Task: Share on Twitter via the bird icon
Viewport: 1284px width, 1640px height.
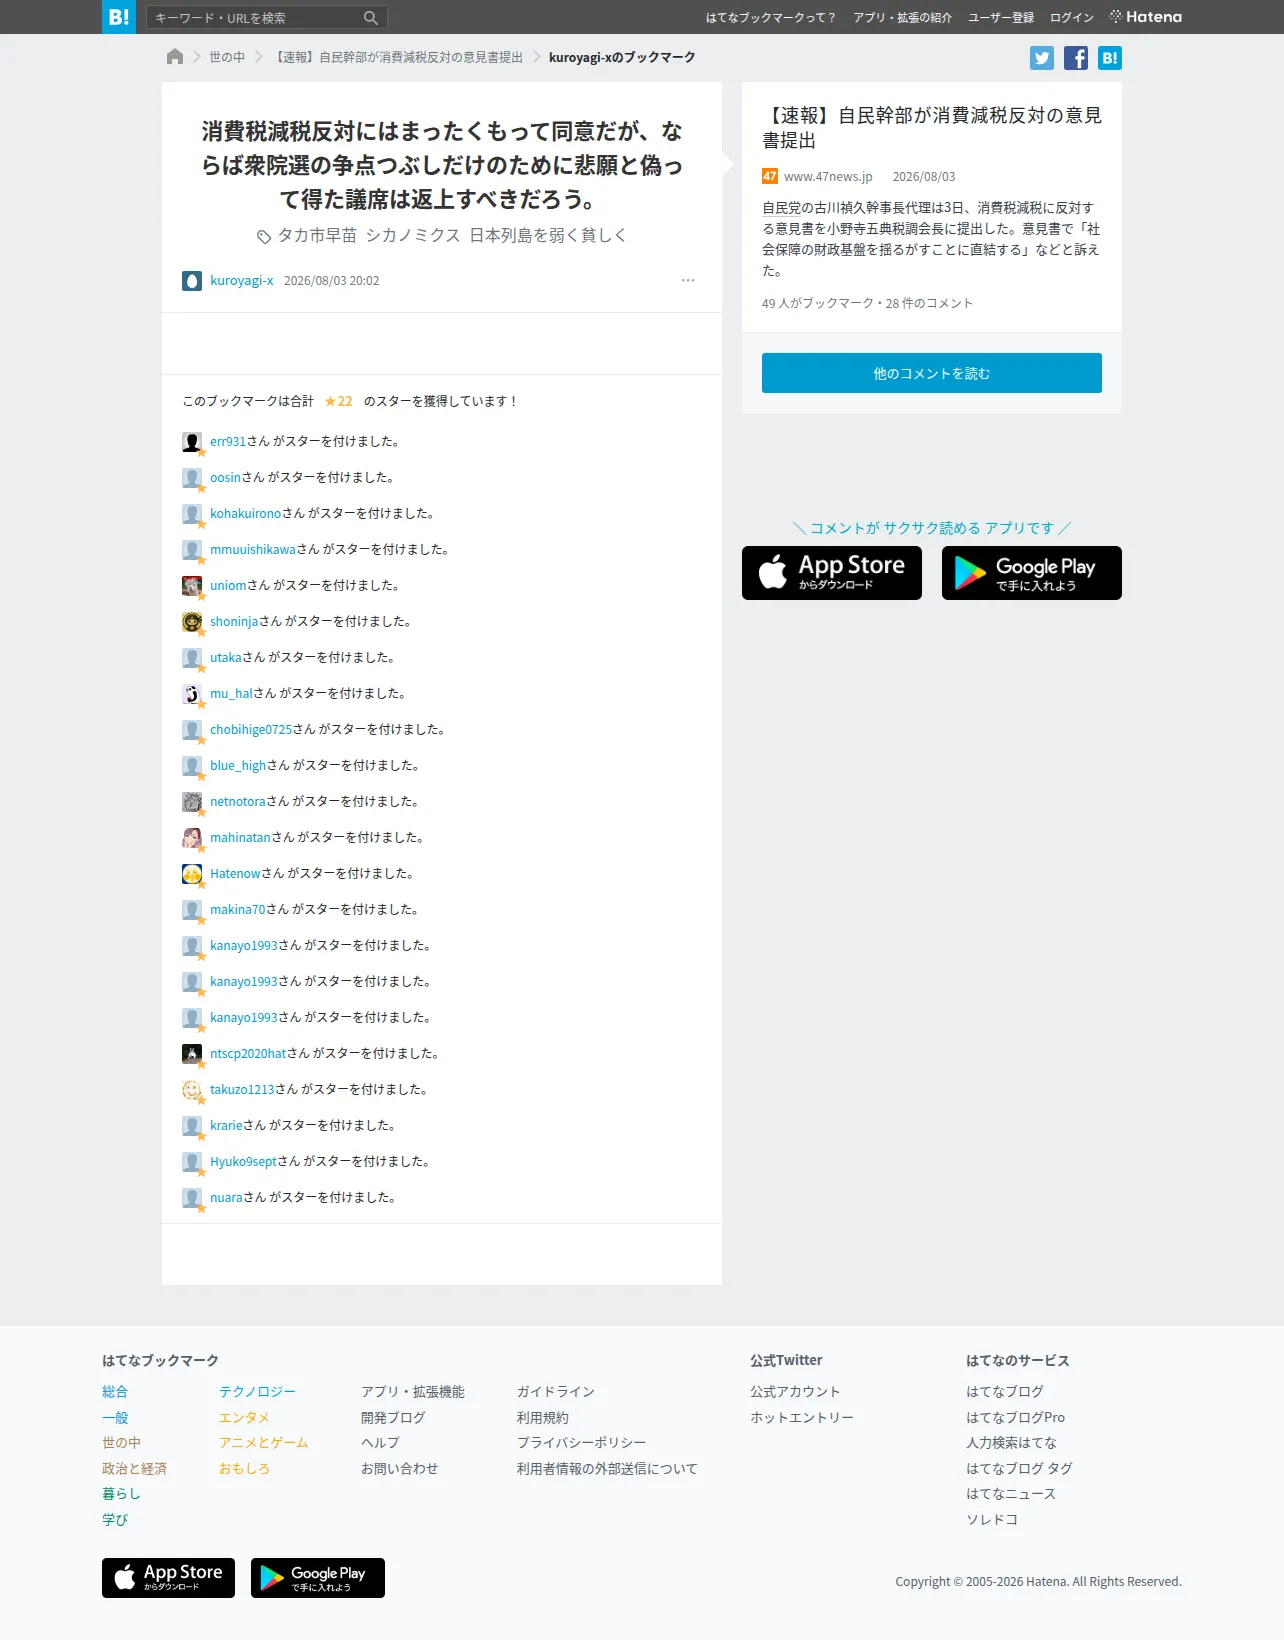Action: tap(1042, 58)
